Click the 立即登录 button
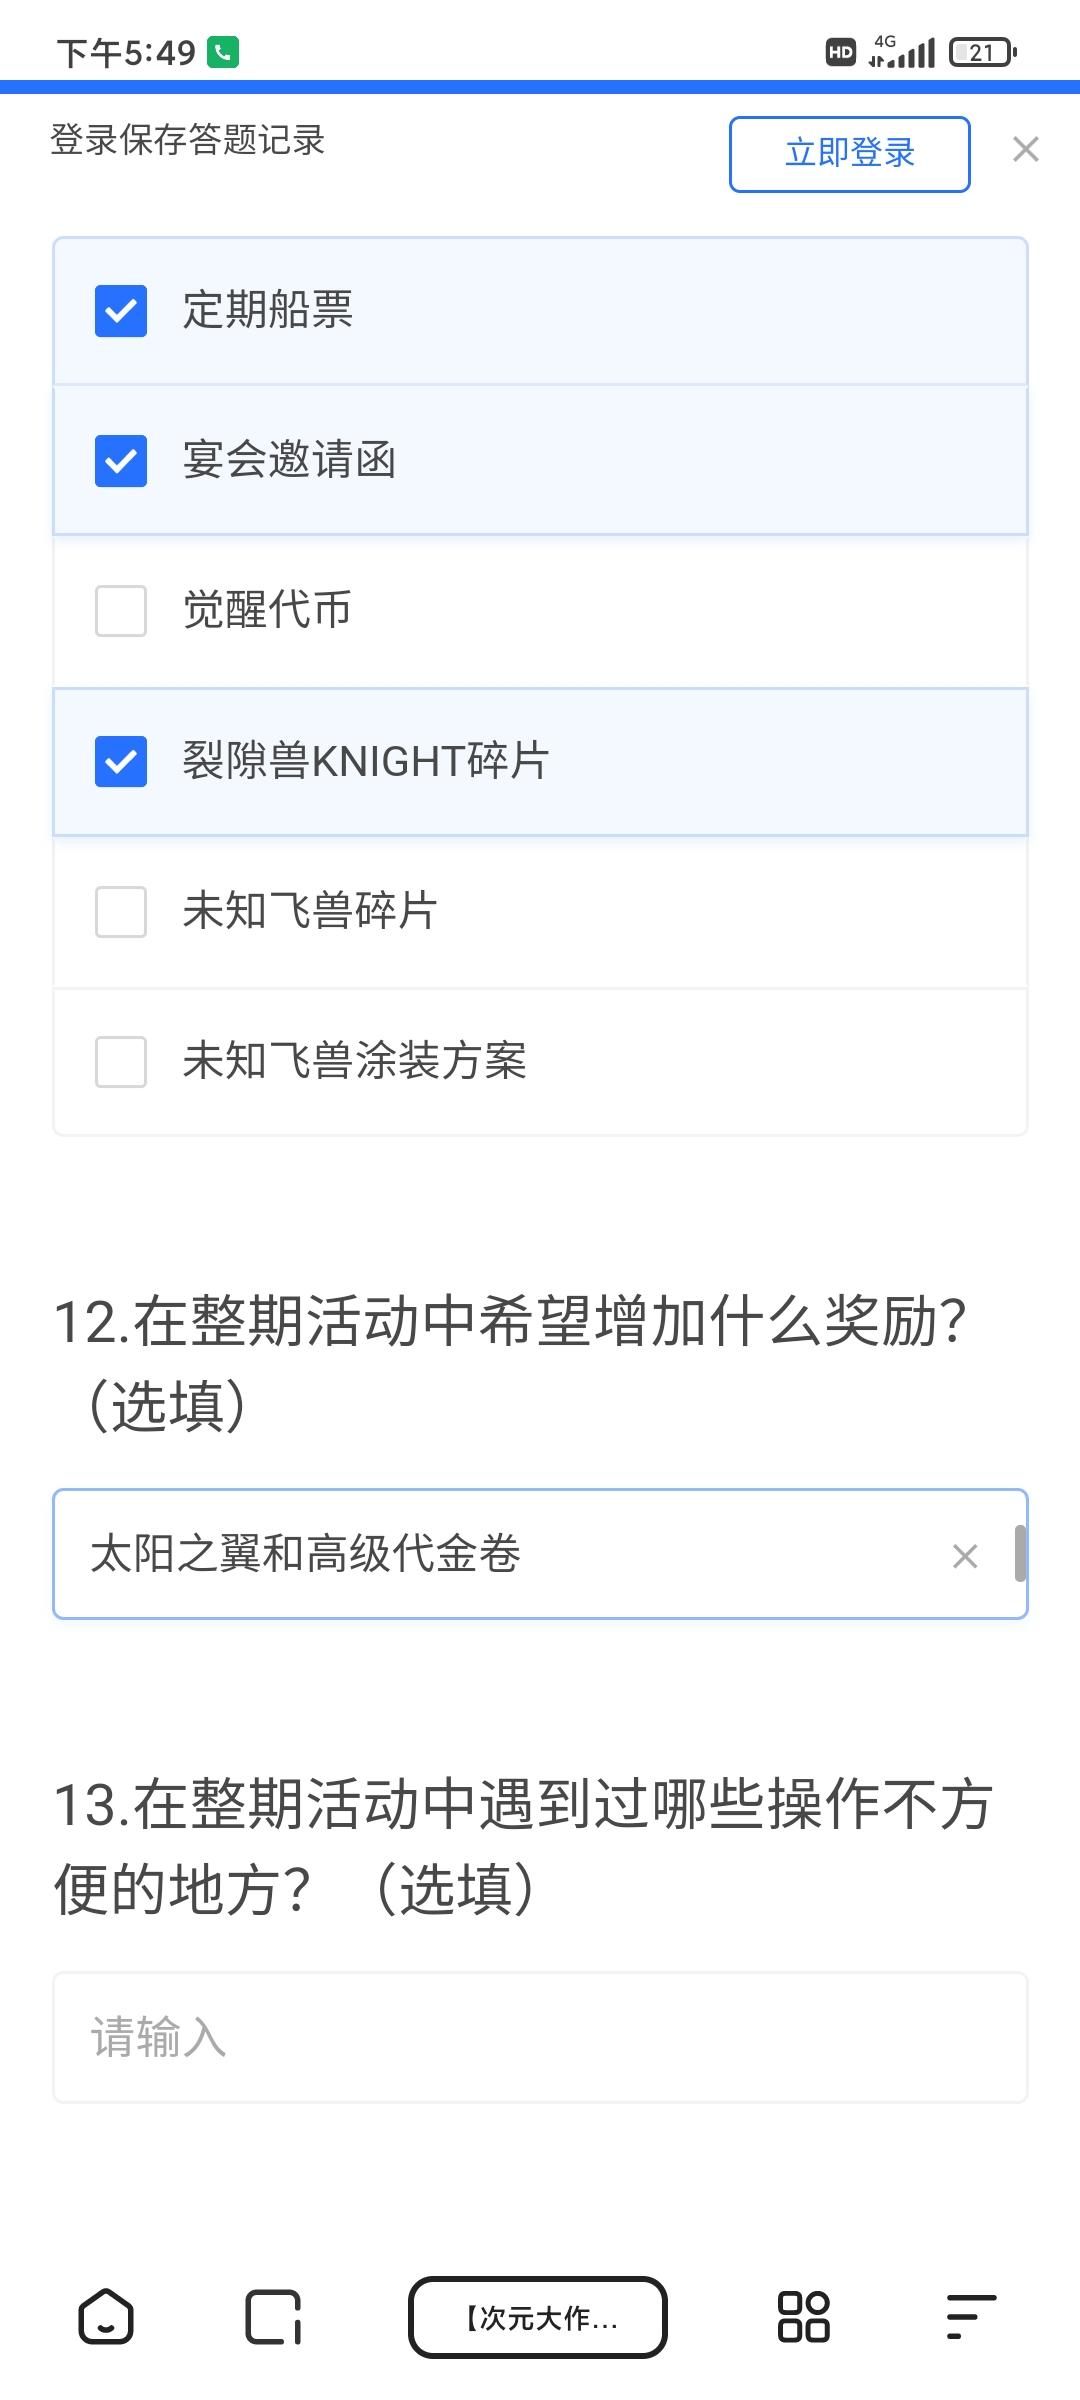The image size is (1080, 2400). point(850,154)
